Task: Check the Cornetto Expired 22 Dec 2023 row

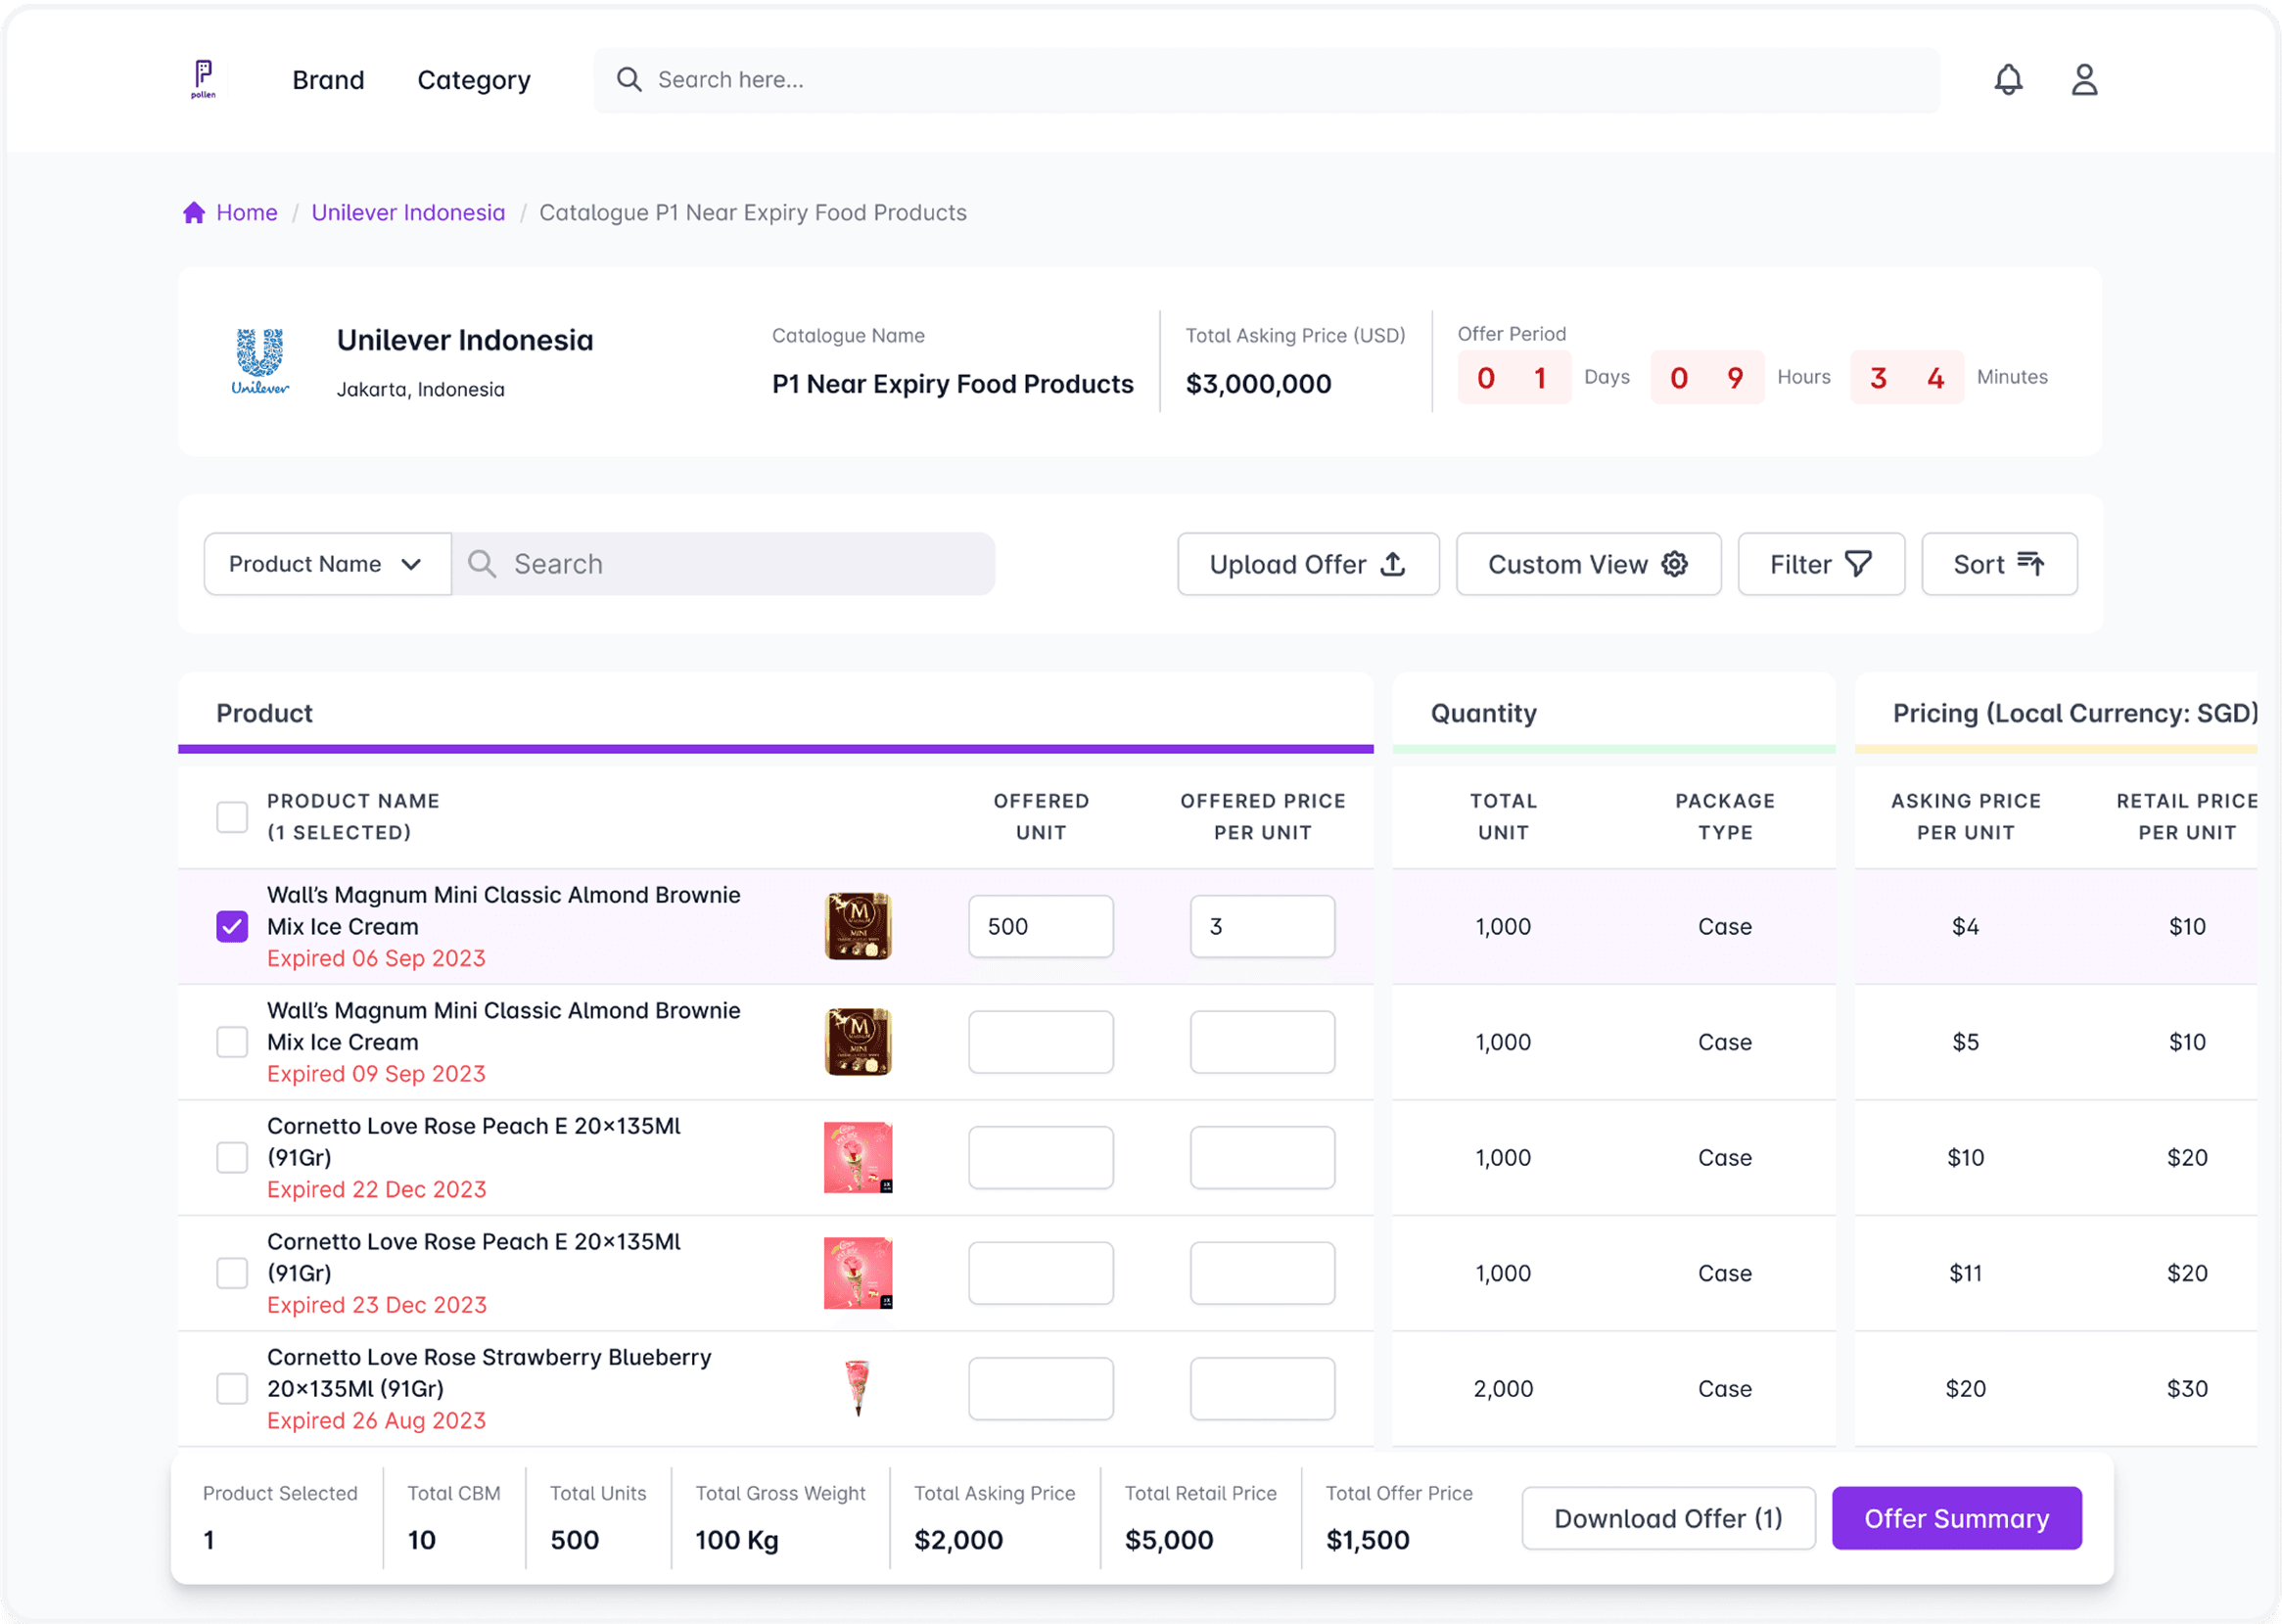Action: coord(232,1158)
